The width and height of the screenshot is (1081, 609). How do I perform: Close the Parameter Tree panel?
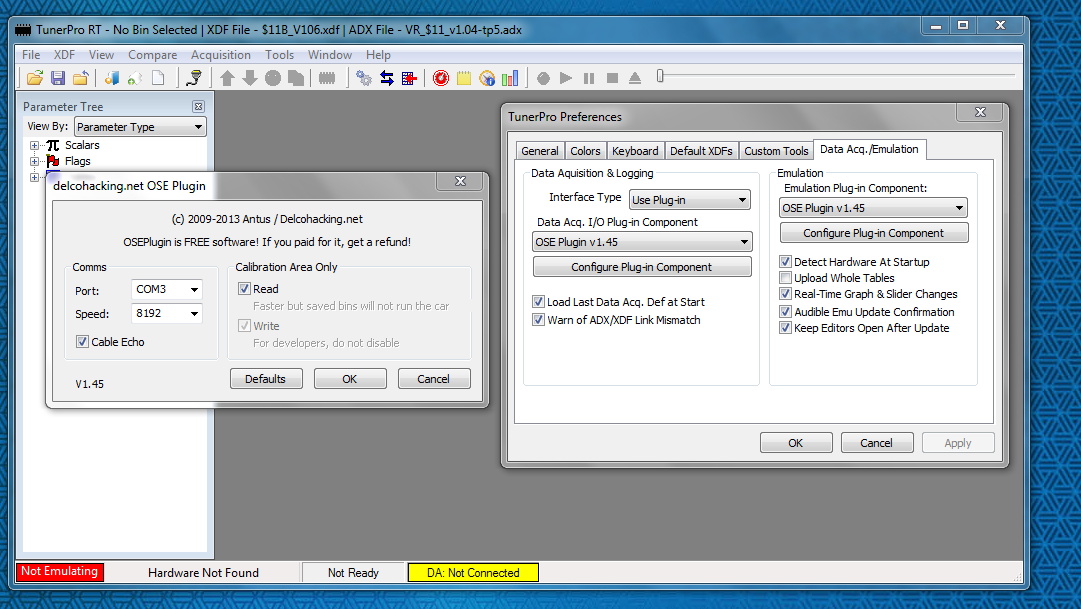coord(199,106)
